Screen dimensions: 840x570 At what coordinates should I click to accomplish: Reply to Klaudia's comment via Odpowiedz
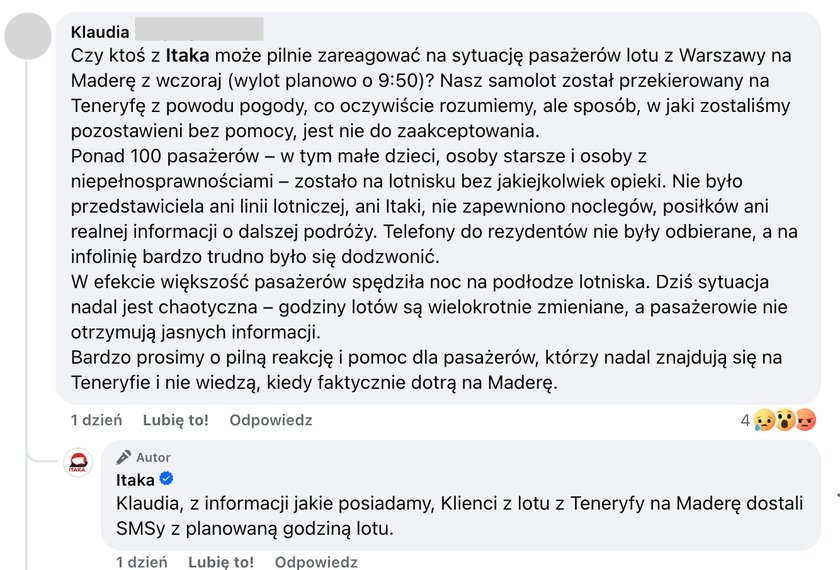pyautogui.click(x=271, y=421)
